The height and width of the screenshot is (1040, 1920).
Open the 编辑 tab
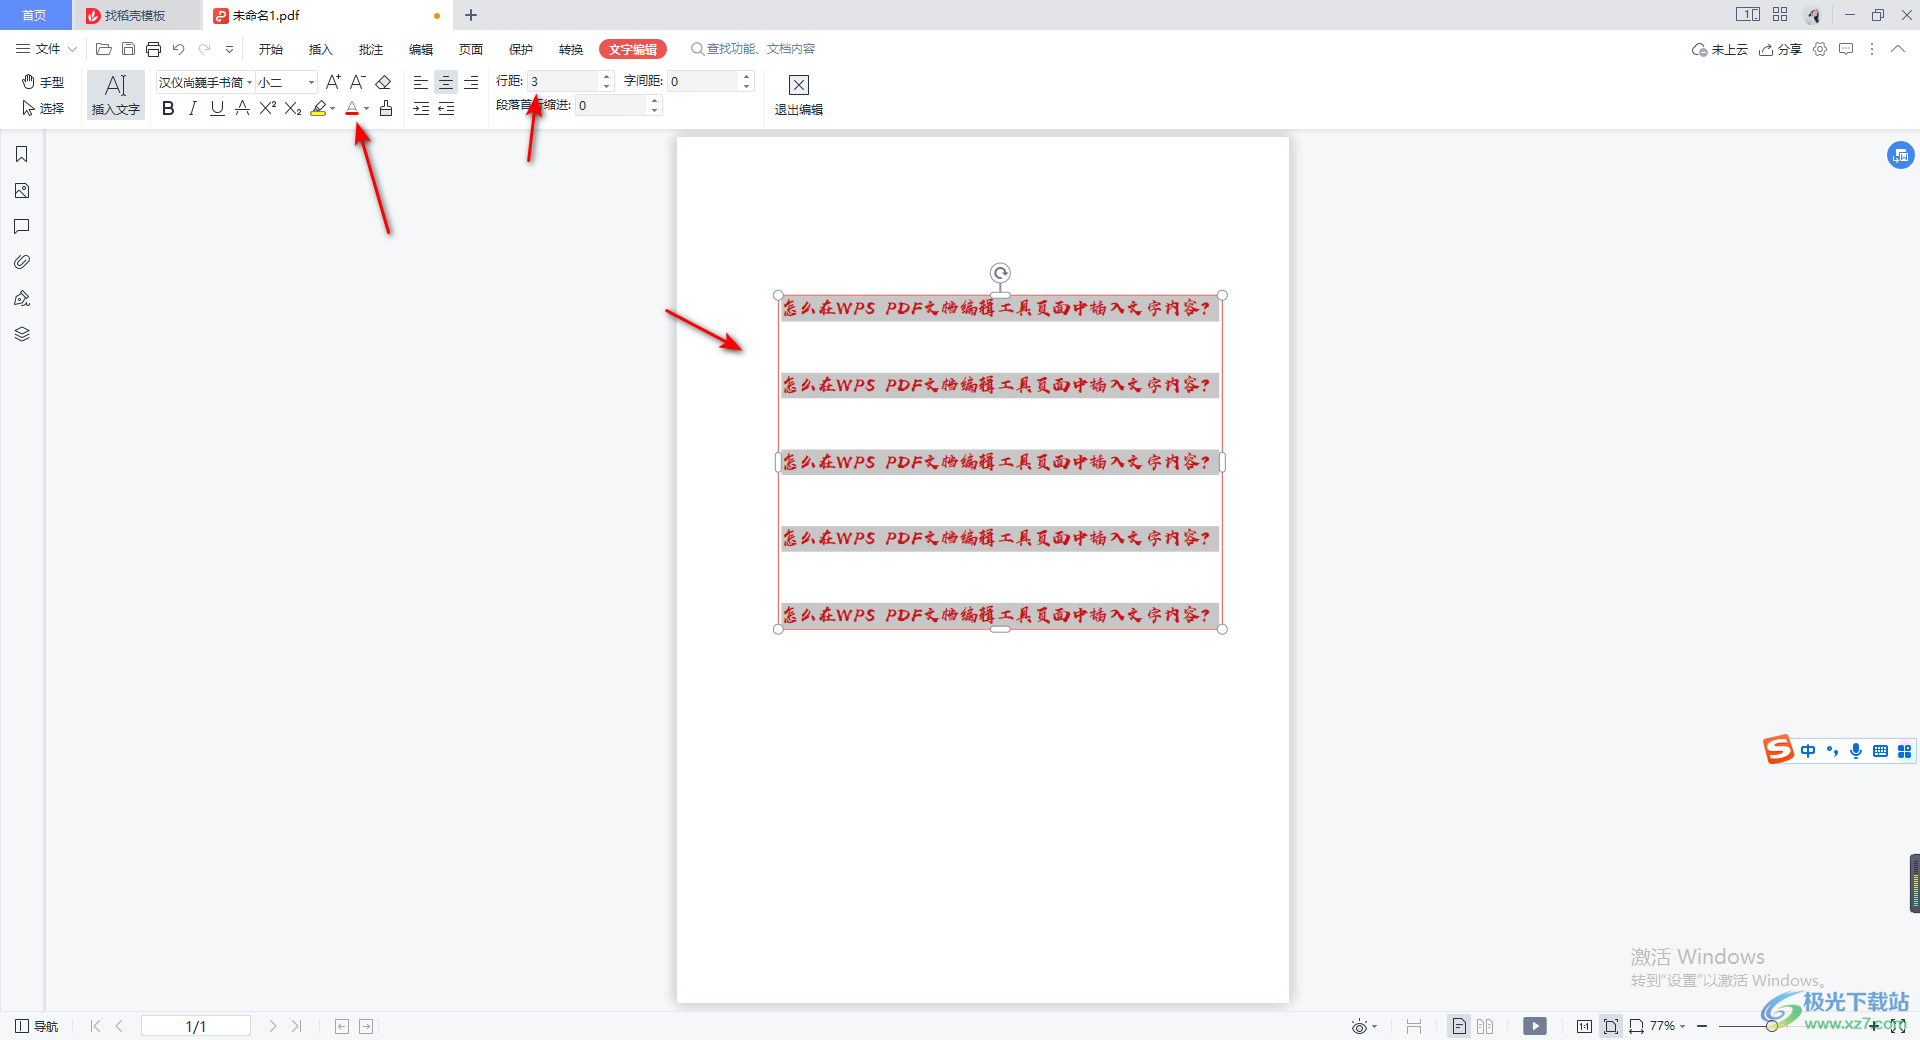point(421,49)
